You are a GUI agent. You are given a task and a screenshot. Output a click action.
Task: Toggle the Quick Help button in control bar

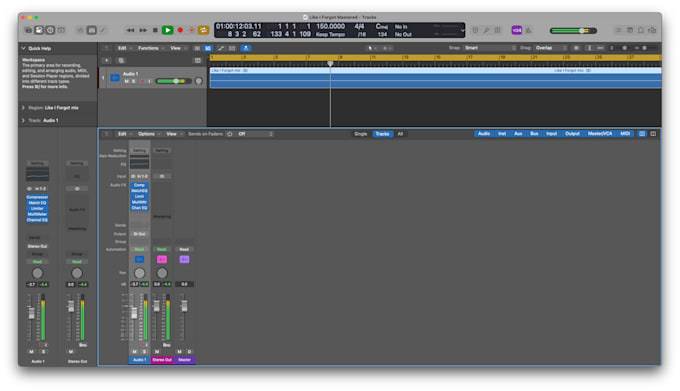tap(50, 30)
